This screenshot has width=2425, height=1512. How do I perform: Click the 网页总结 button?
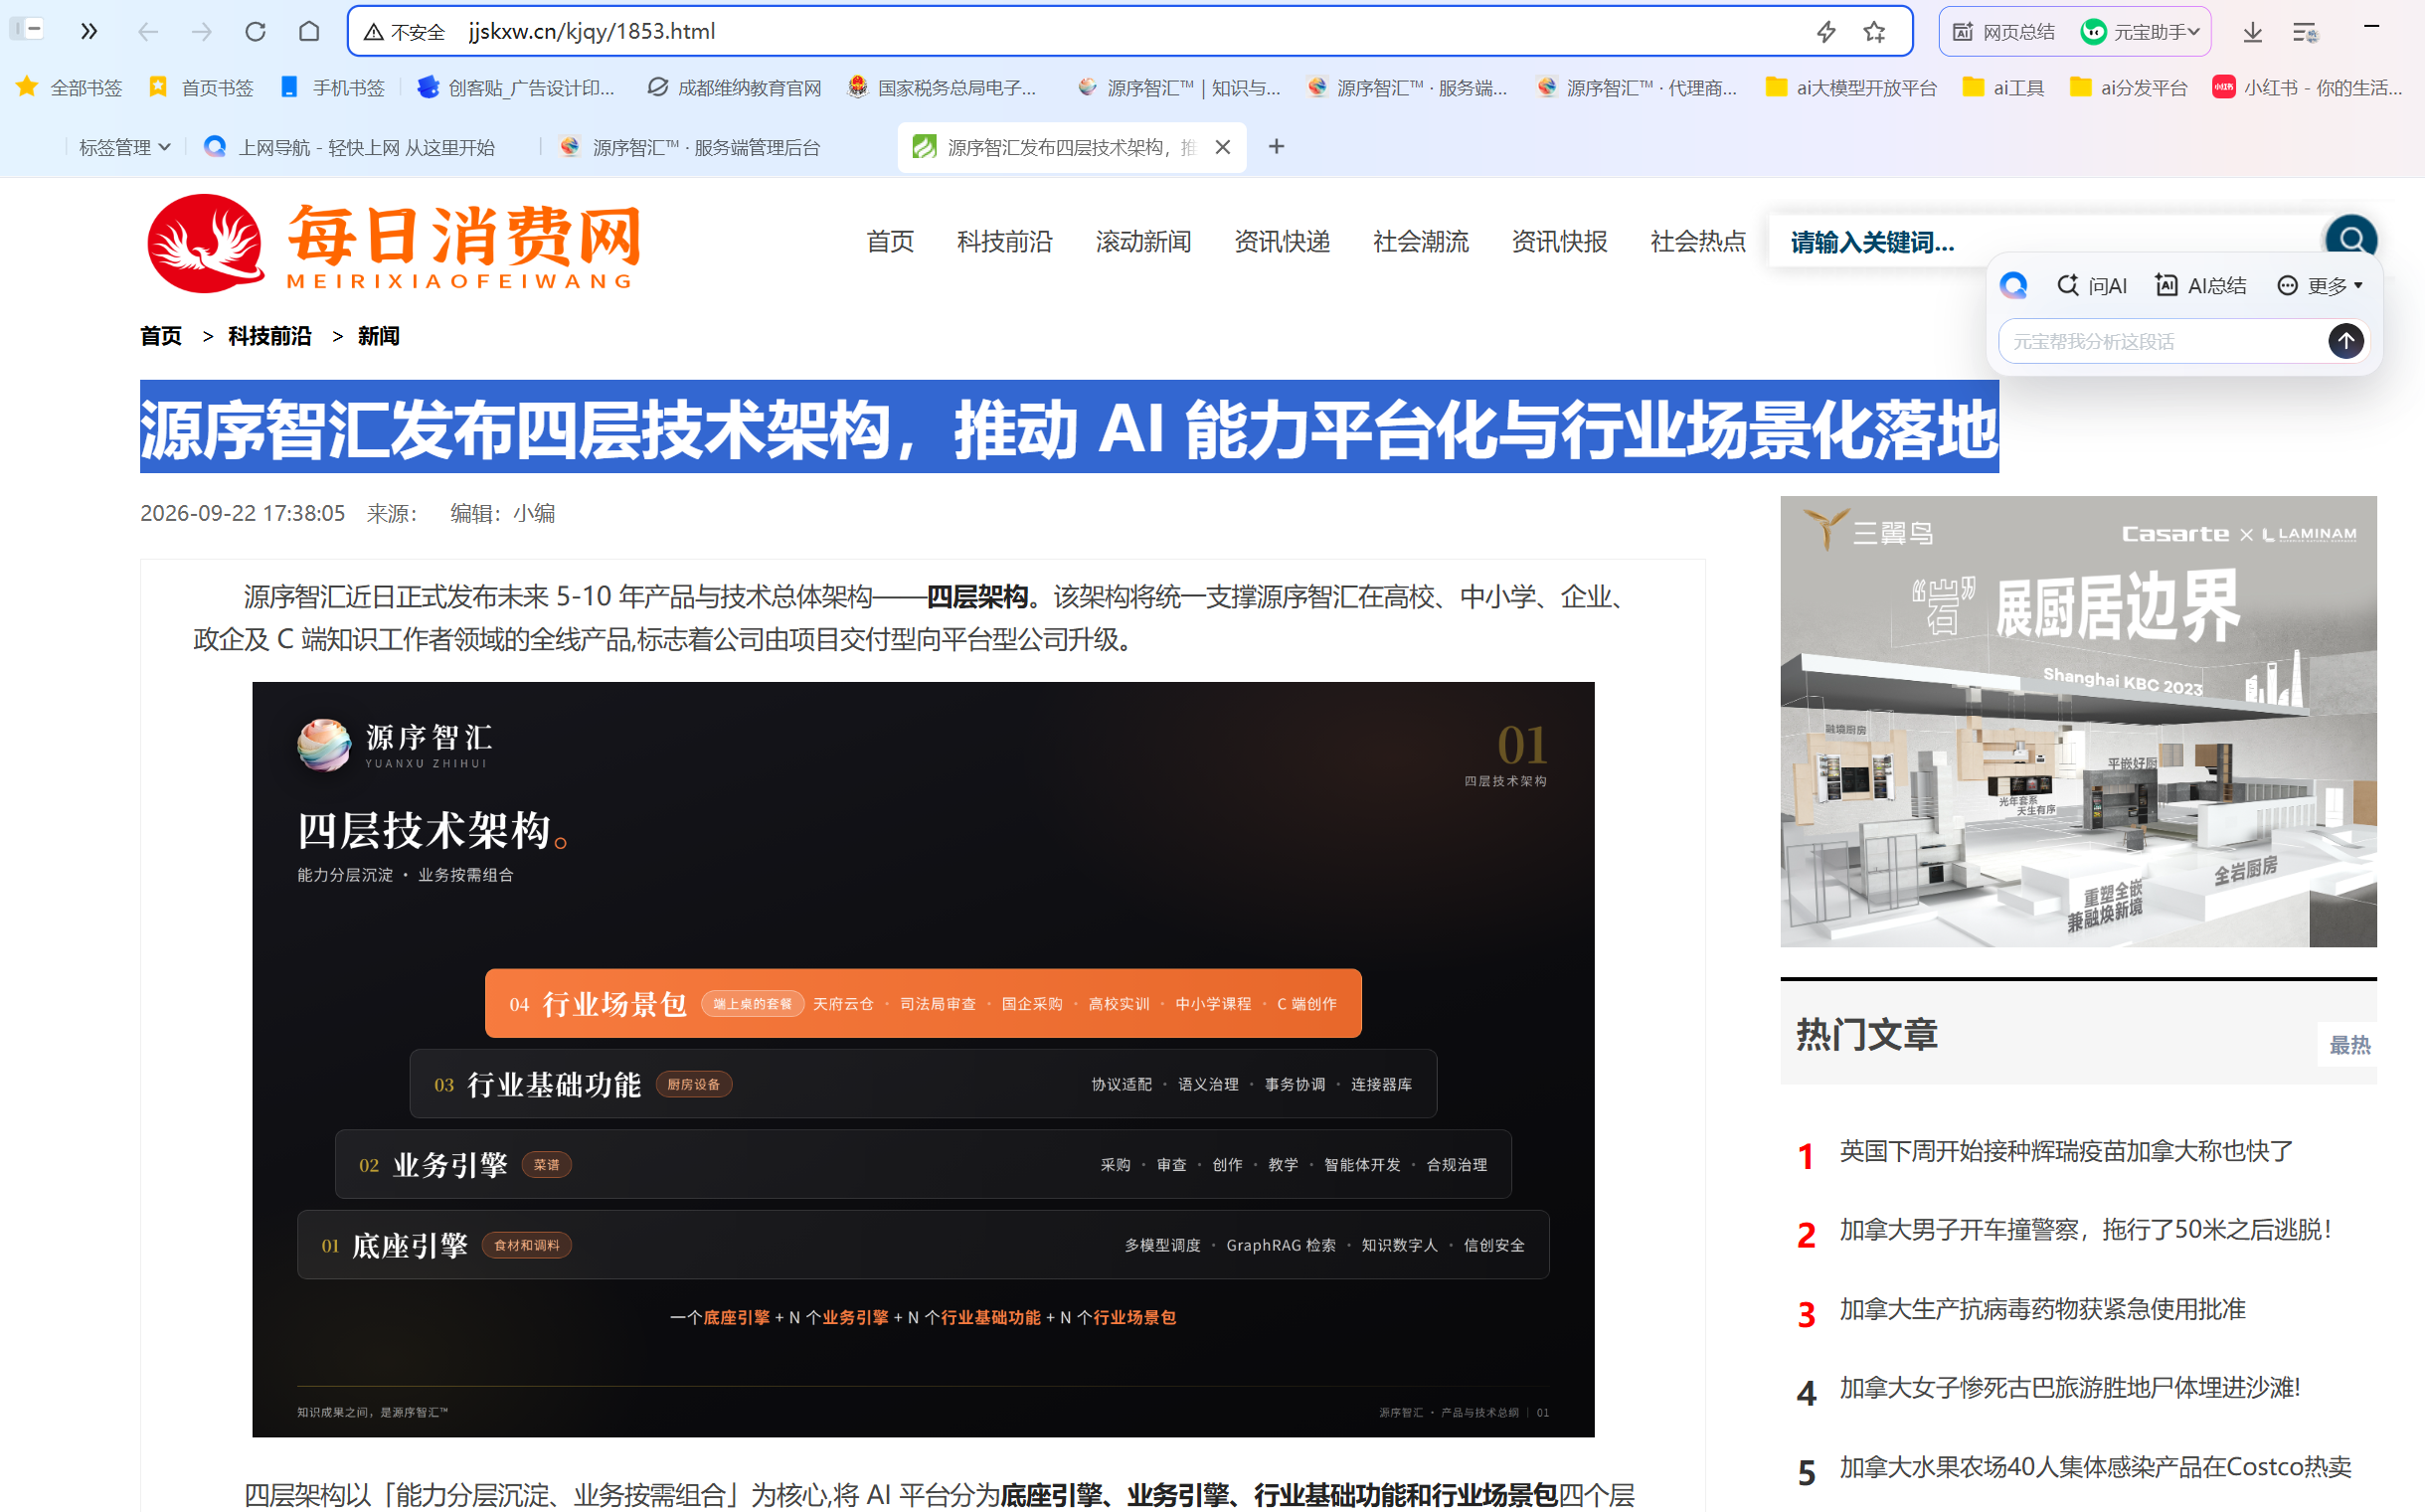pyautogui.click(x=2004, y=32)
